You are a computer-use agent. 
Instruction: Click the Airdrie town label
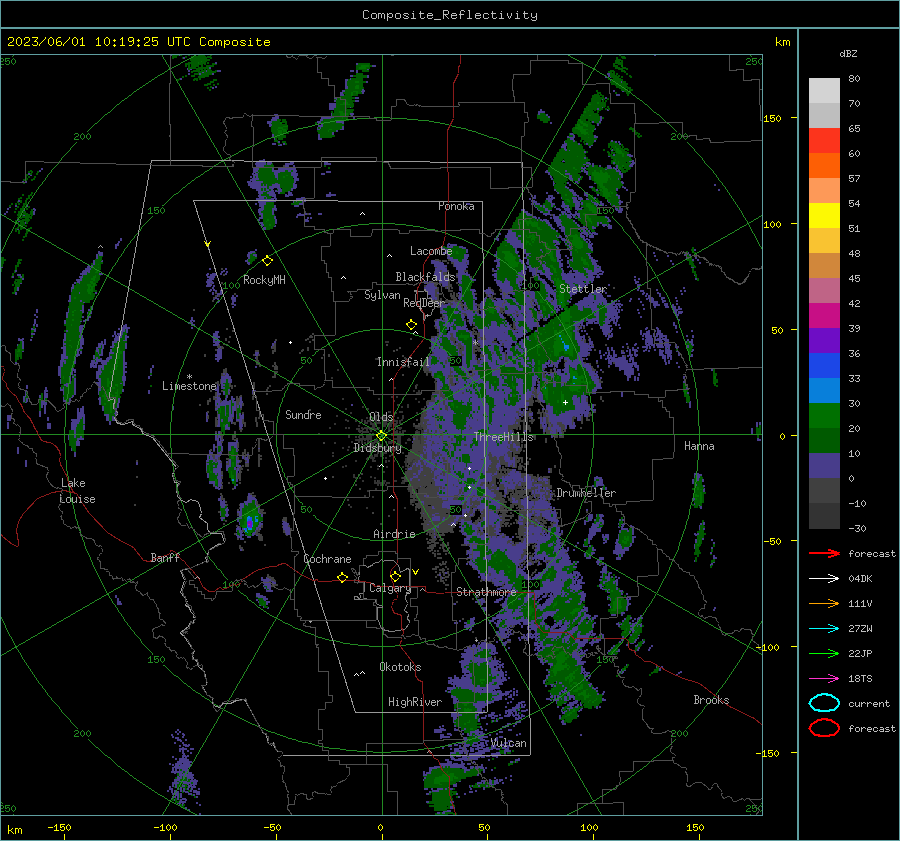(x=394, y=534)
